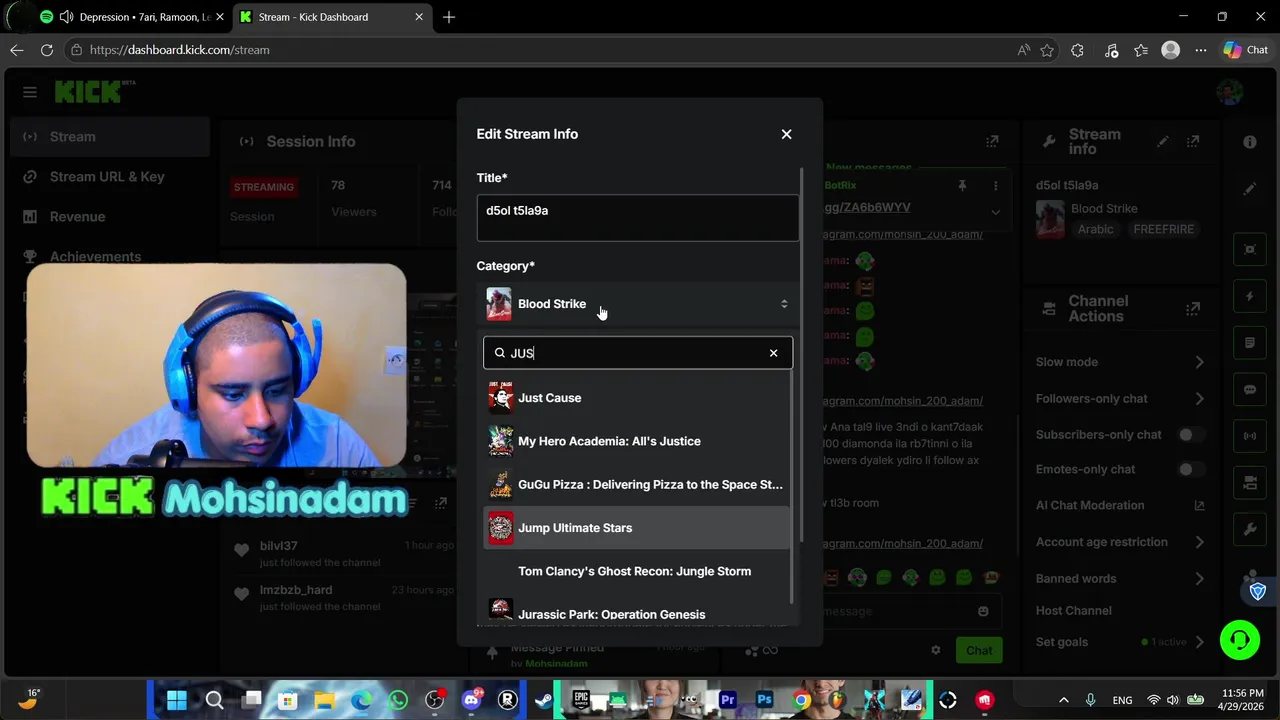Click the lightning bolt icon in right rail
Image resolution: width=1280 pixels, height=720 pixels.
pos(1250,297)
